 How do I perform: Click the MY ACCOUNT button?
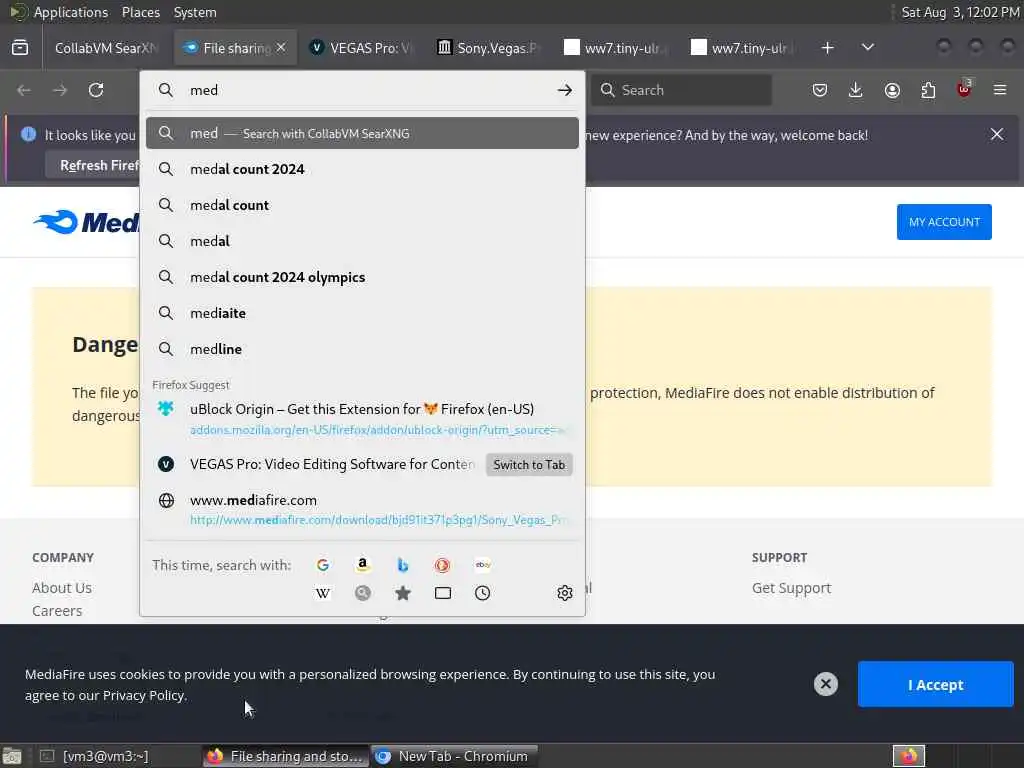(944, 222)
